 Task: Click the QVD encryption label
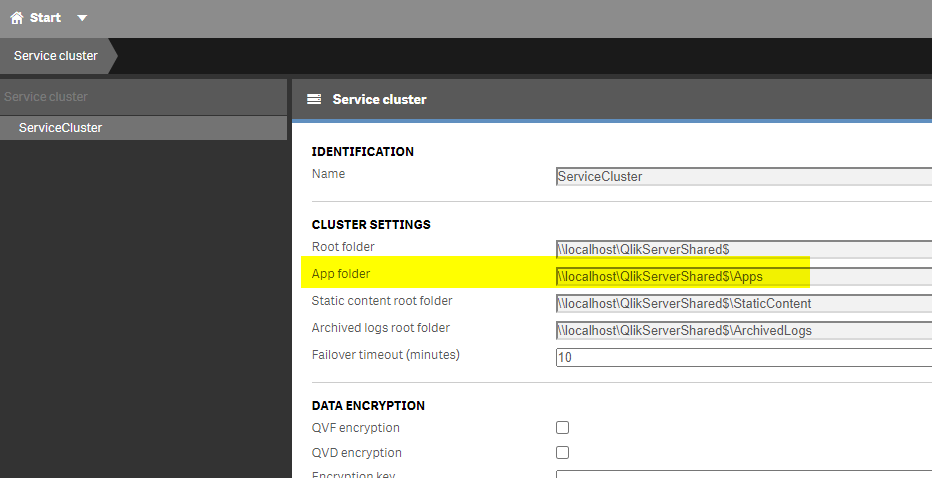click(357, 453)
